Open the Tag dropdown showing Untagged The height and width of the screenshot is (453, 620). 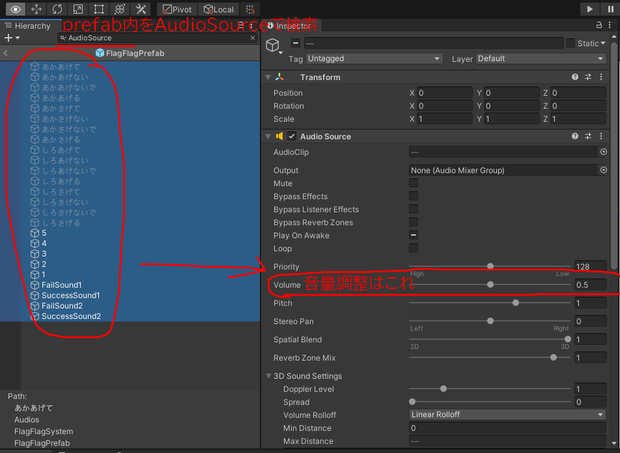click(374, 59)
